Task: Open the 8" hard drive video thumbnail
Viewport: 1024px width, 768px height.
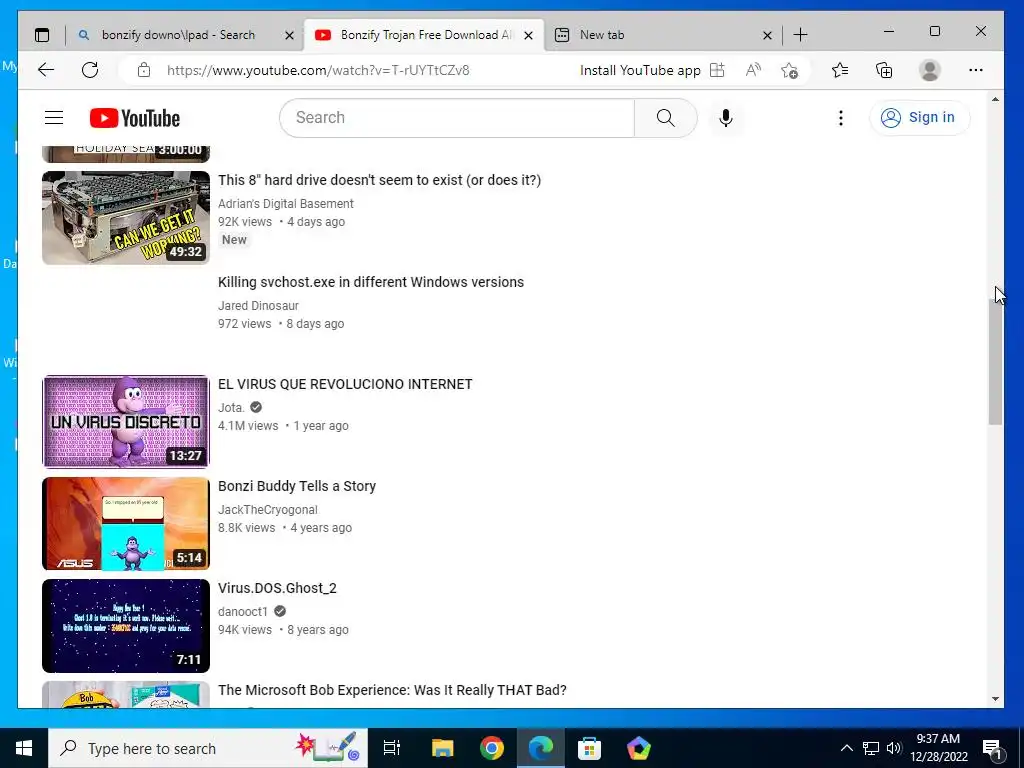Action: tap(126, 217)
